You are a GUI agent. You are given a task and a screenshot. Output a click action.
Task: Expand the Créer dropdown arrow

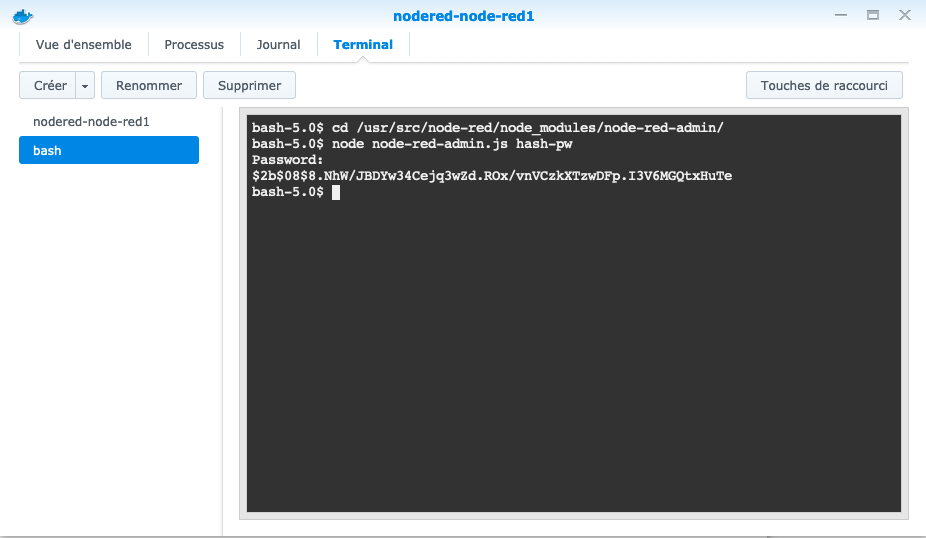[x=85, y=86]
